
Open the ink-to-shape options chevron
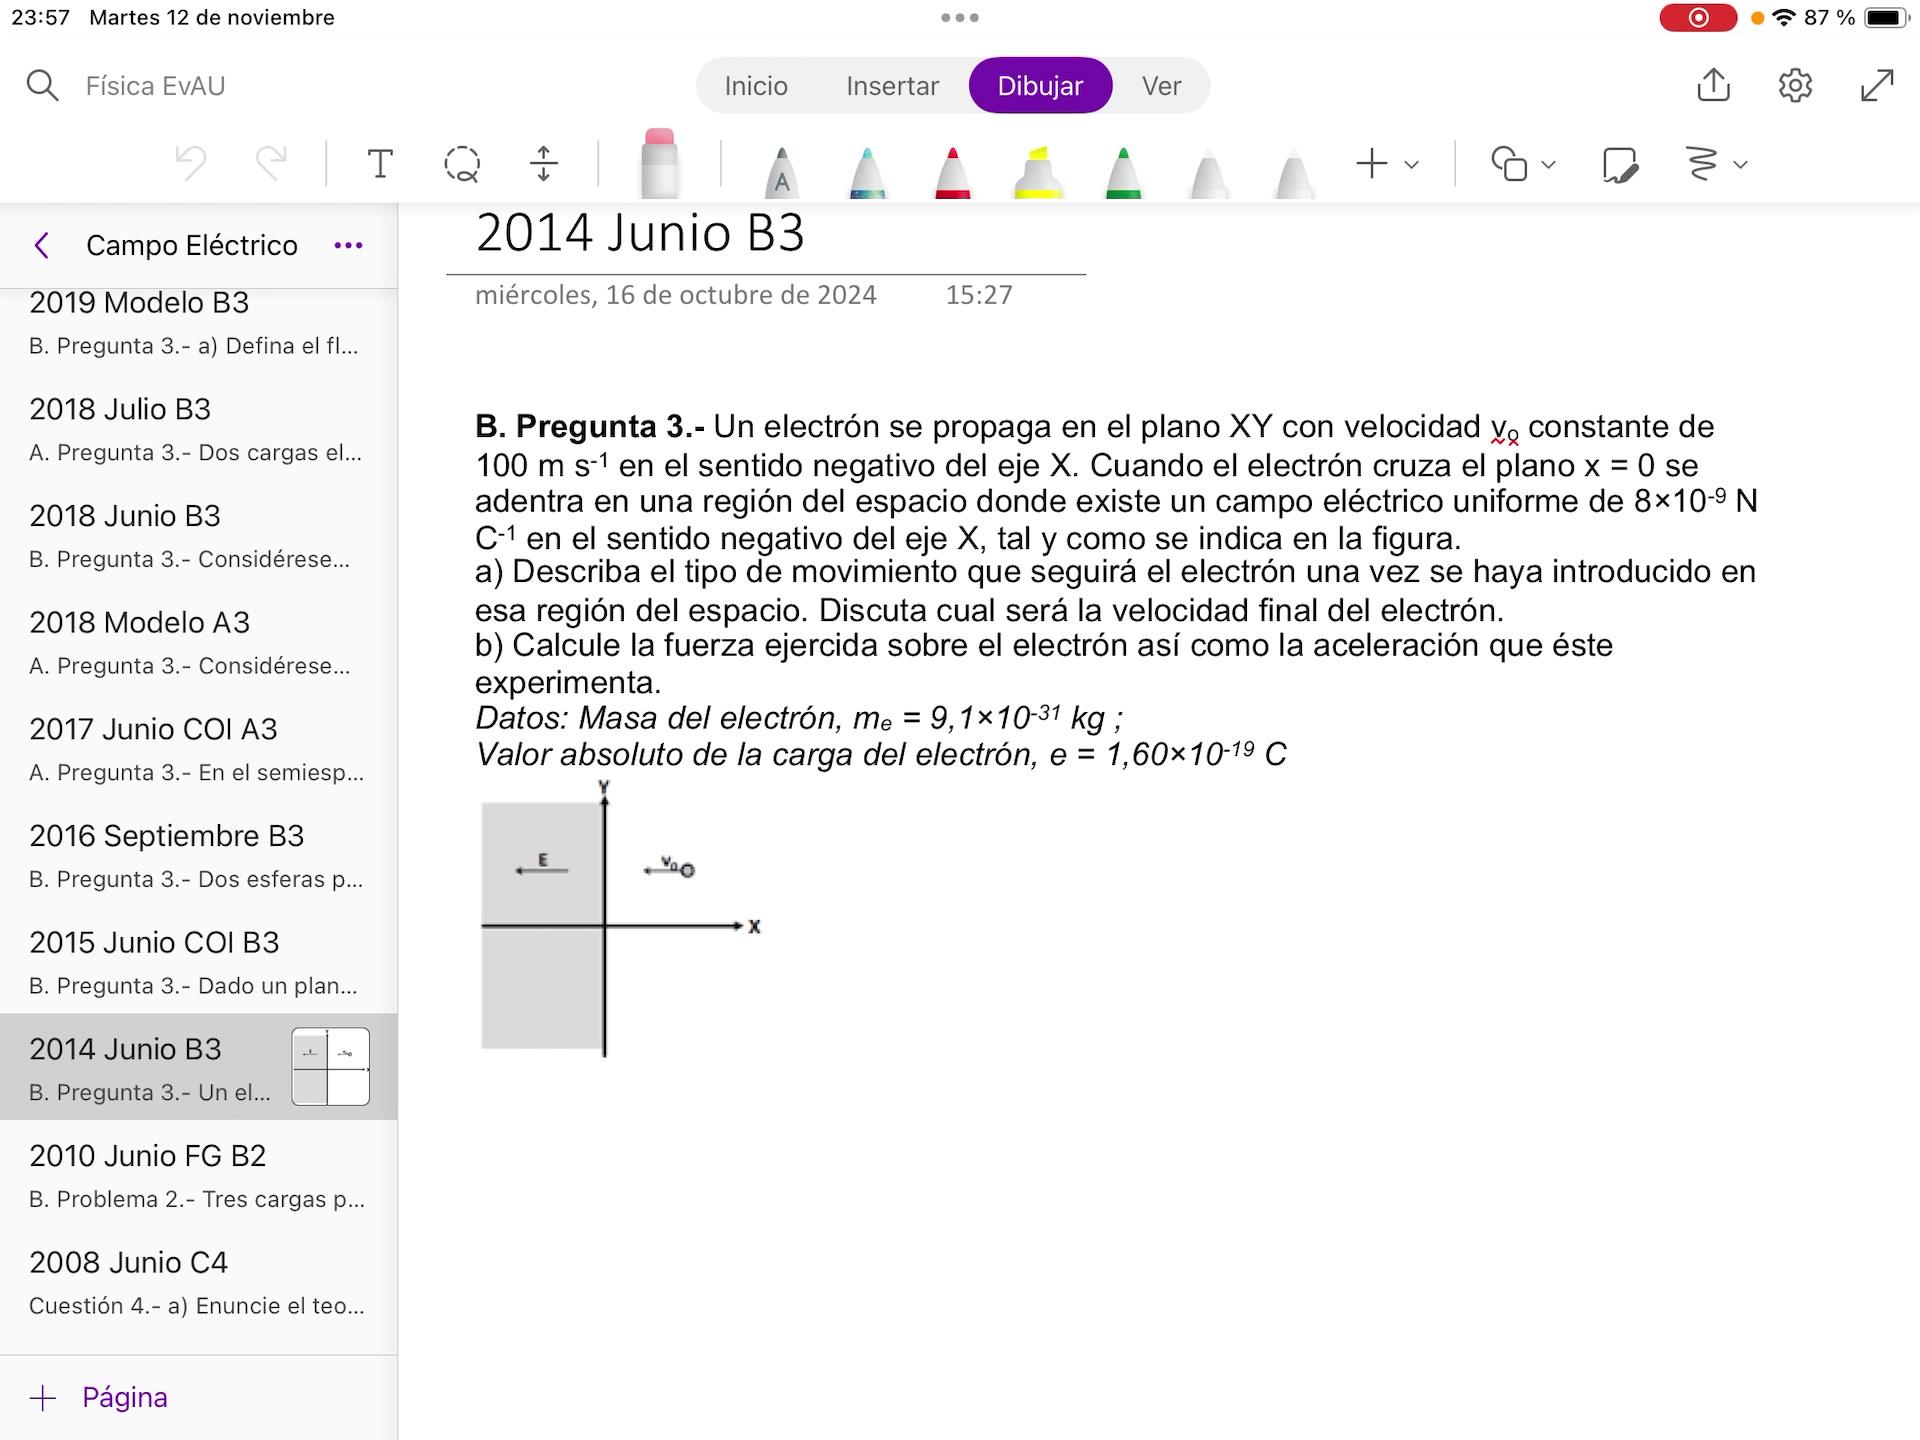(1741, 165)
